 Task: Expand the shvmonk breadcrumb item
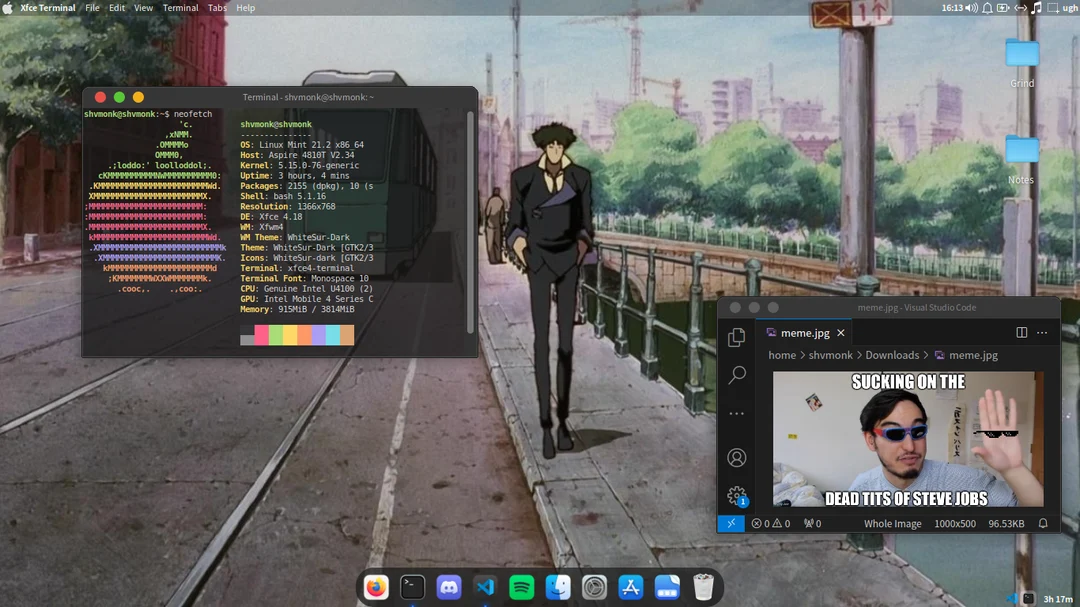click(x=830, y=355)
